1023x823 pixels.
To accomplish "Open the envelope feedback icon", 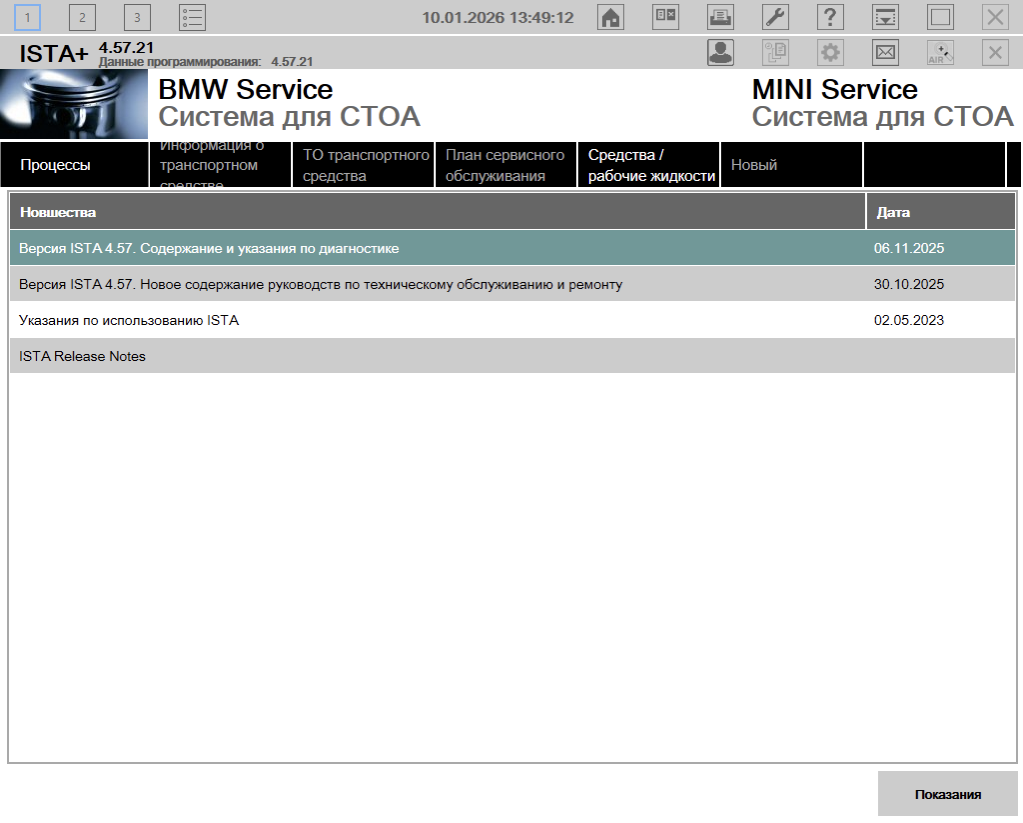I will (885, 53).
